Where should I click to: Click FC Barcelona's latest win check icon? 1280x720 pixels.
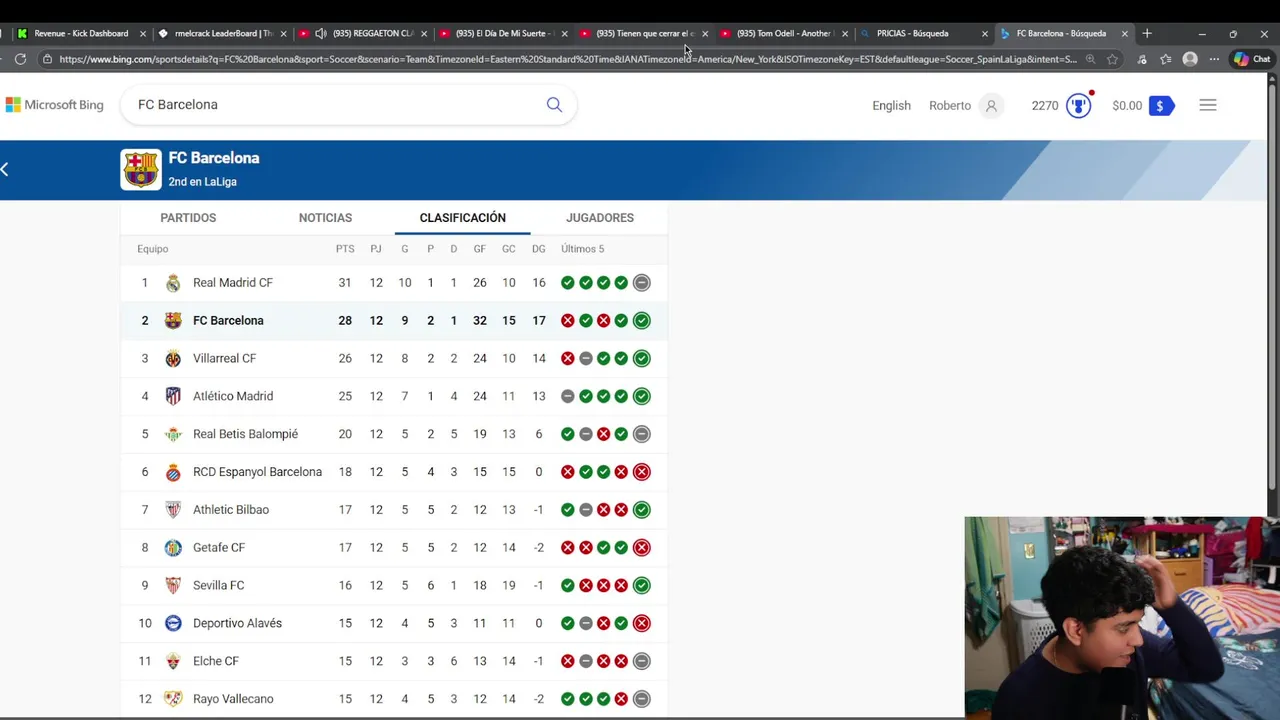(642, 321)
